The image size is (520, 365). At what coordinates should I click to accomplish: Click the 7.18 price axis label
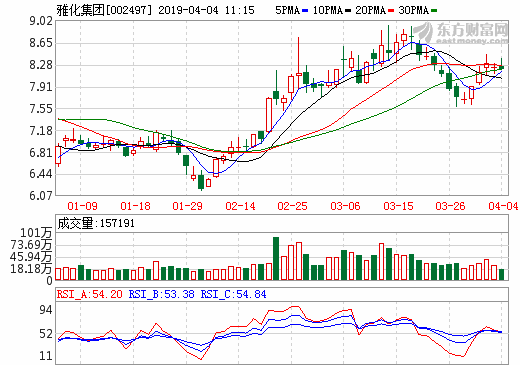(41, 131)
